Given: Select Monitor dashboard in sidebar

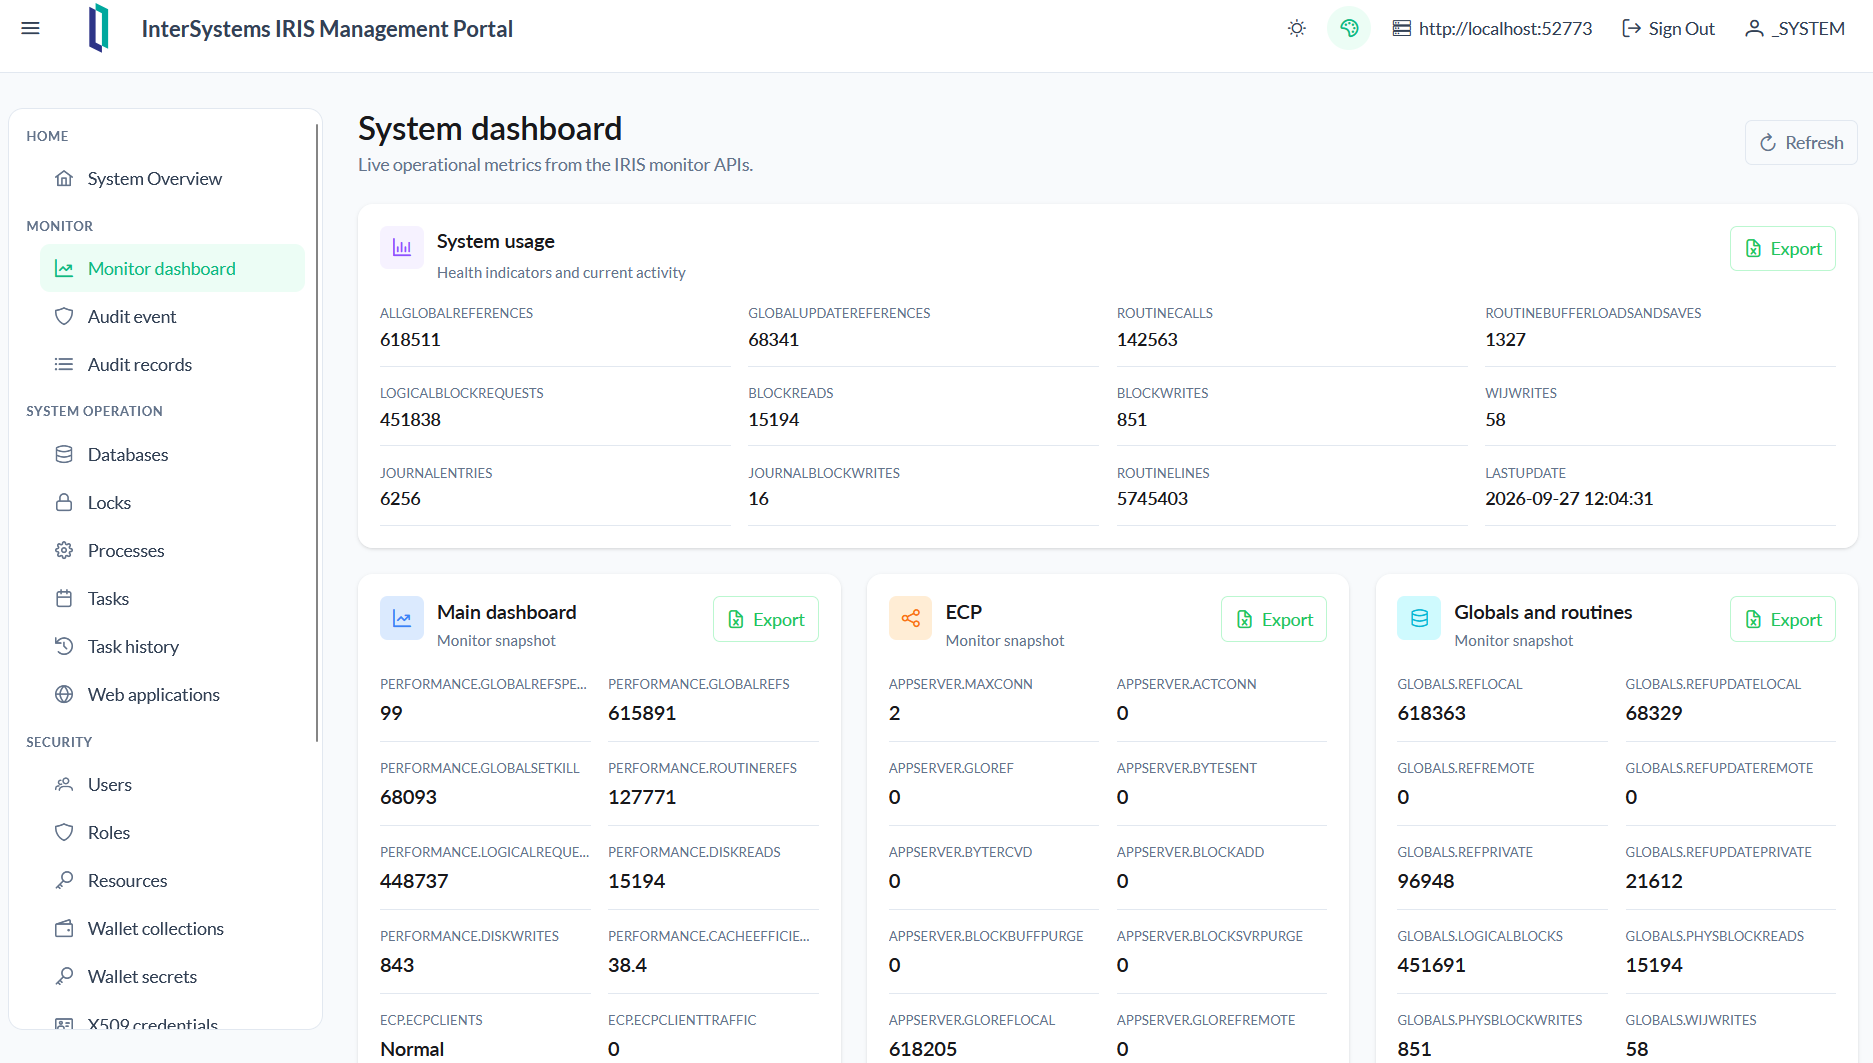Looking at the screenshot, I should tap(172, 268).
